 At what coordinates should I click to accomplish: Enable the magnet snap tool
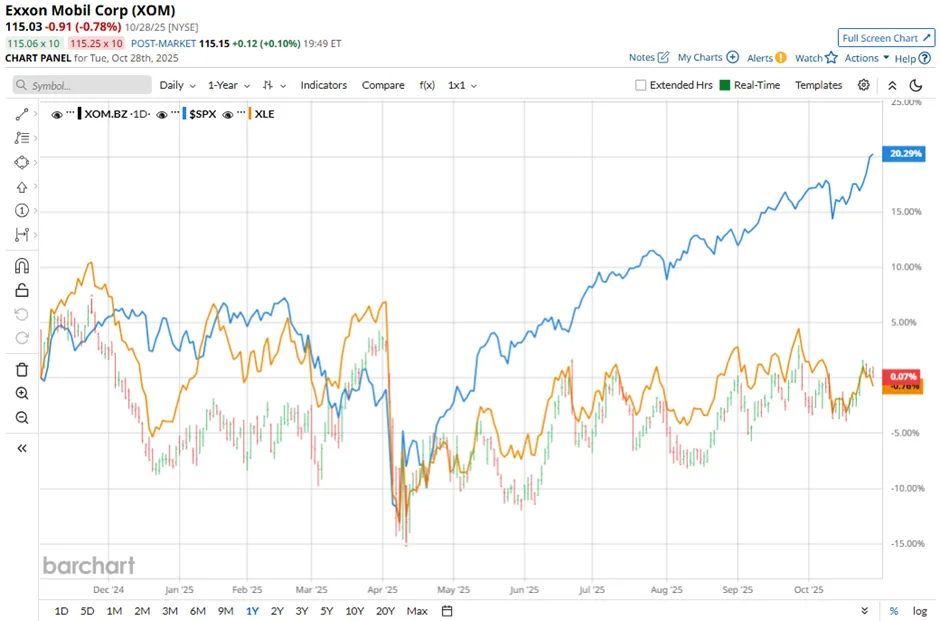tap(22, 266)
